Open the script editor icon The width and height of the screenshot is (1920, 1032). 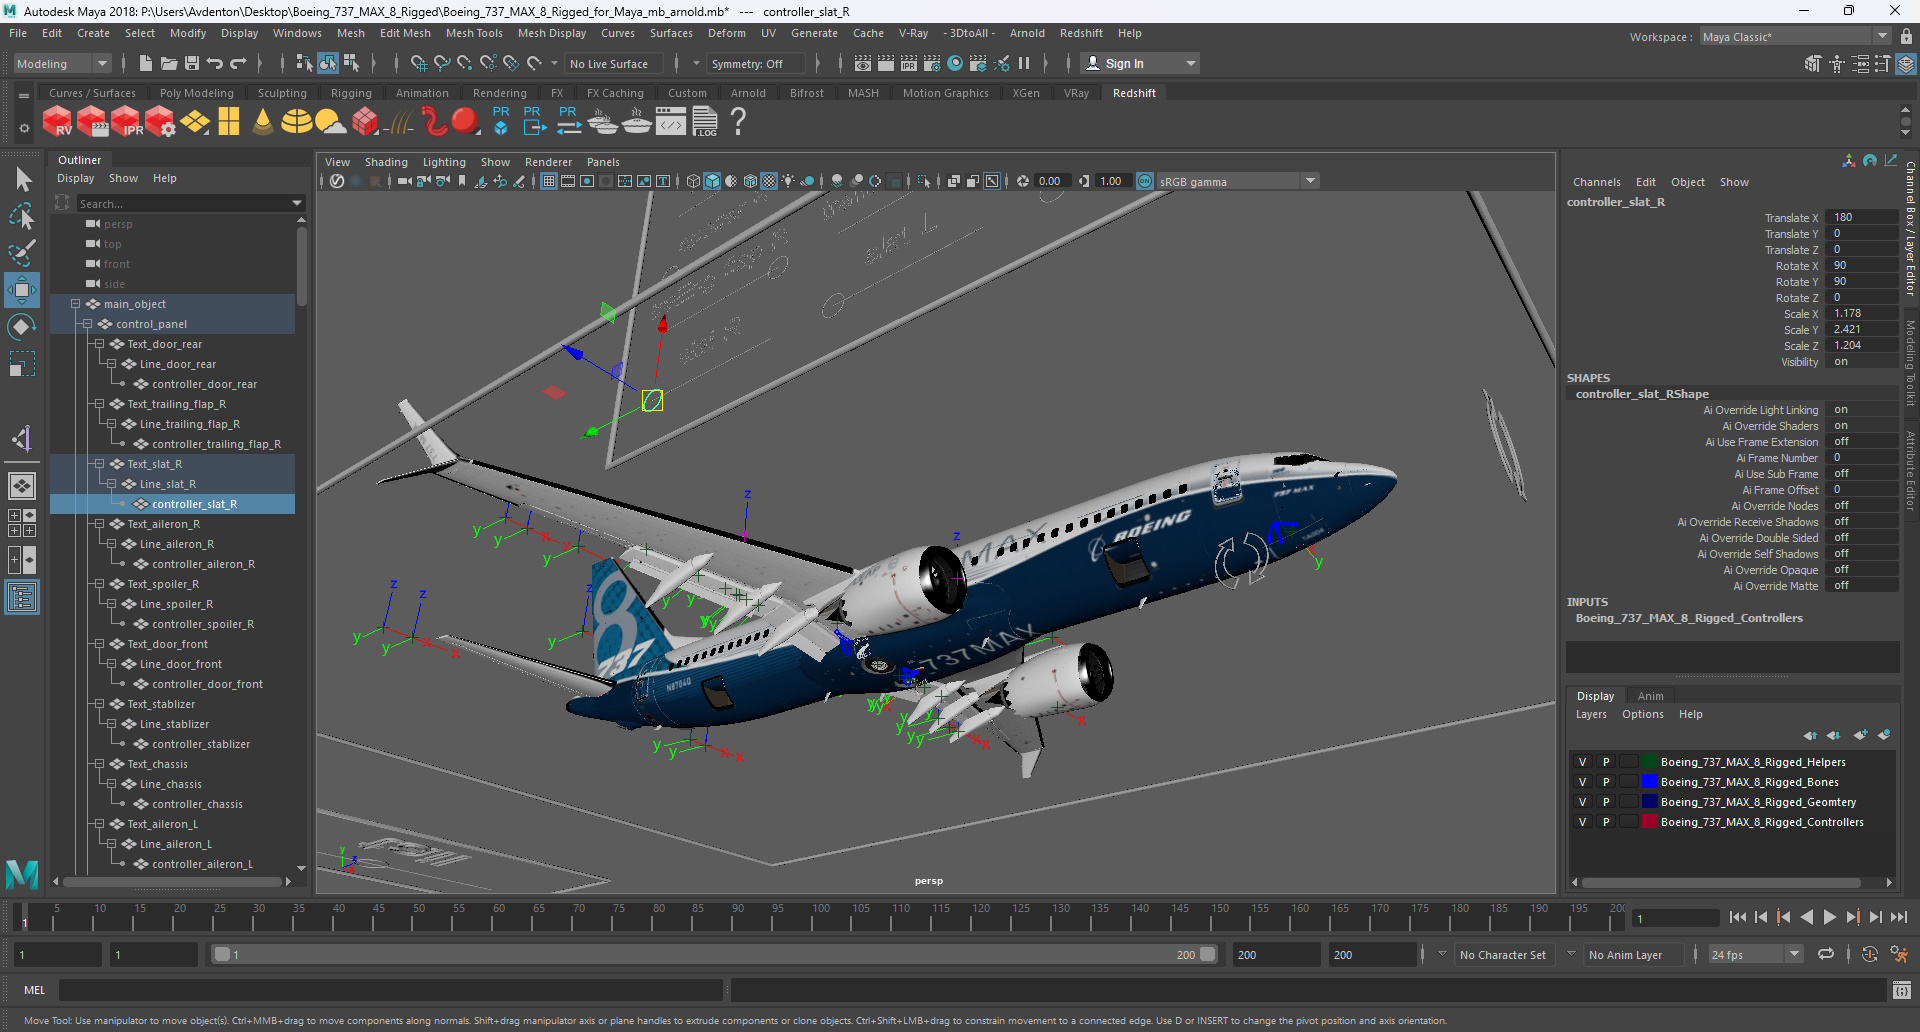1902,990
